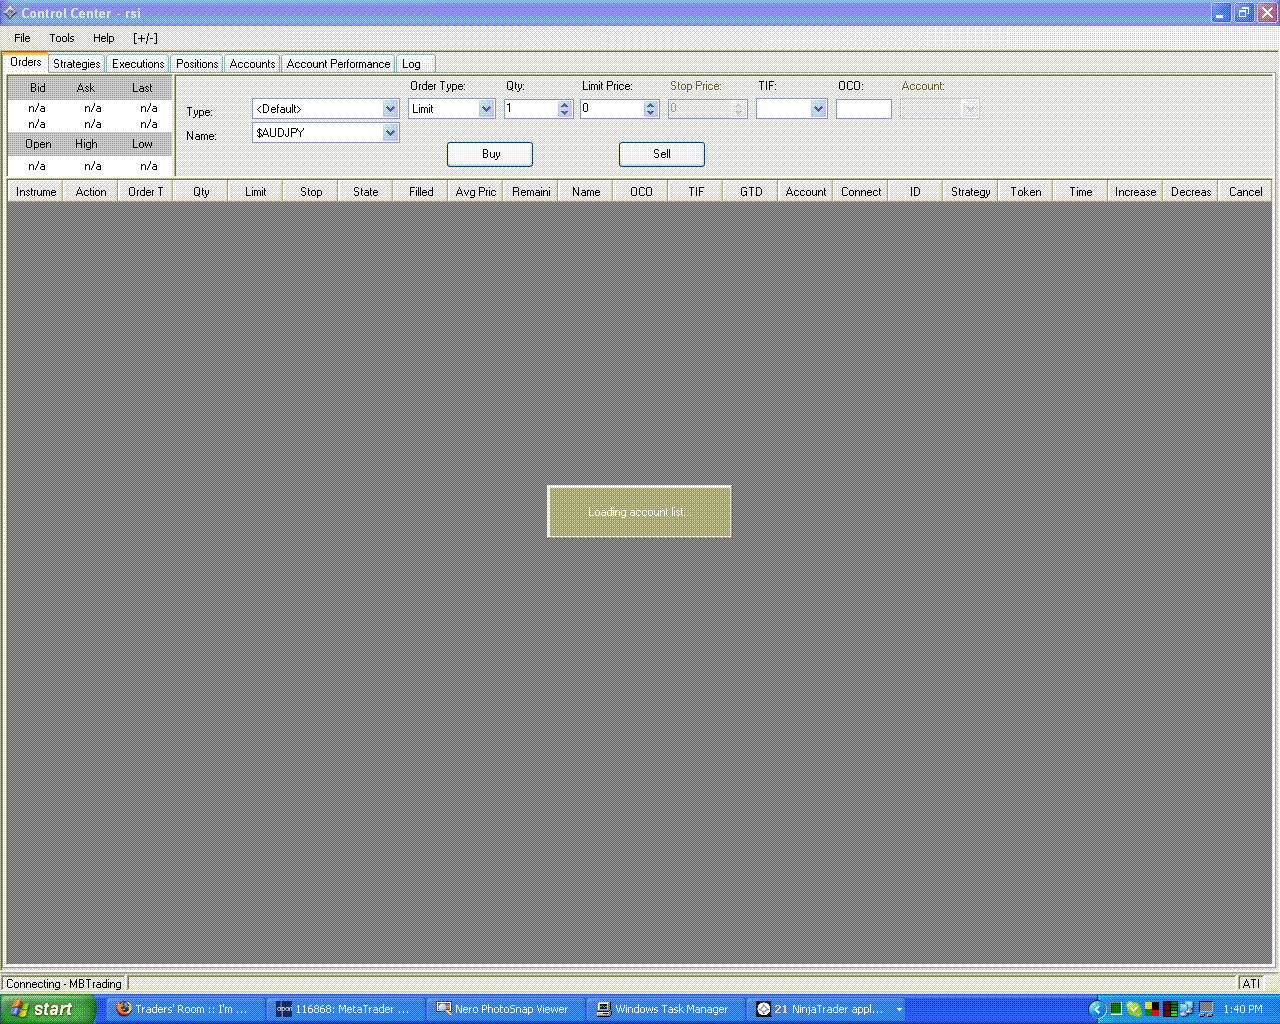Screen dimensions: 1280x1024
Task: Switch to Windows Task Manager in taskbar
Action: (666, 1009)
